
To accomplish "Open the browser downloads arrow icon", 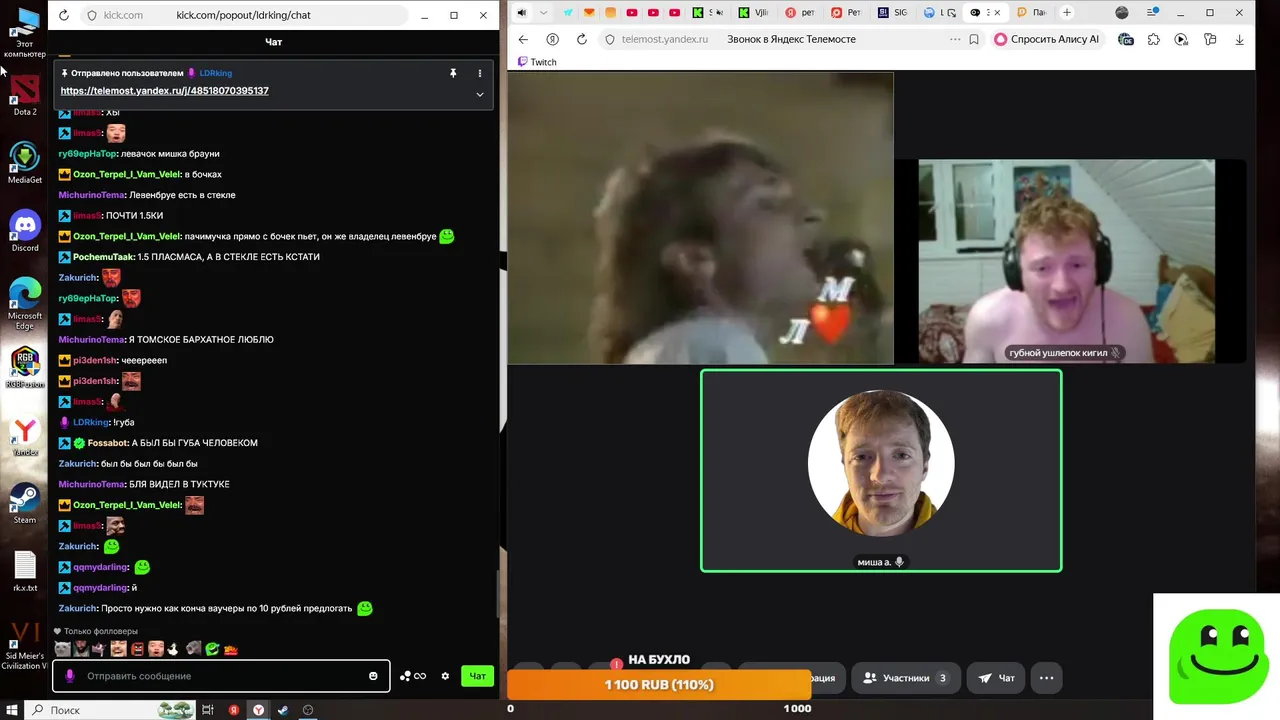I will (x=1240, y=39).
